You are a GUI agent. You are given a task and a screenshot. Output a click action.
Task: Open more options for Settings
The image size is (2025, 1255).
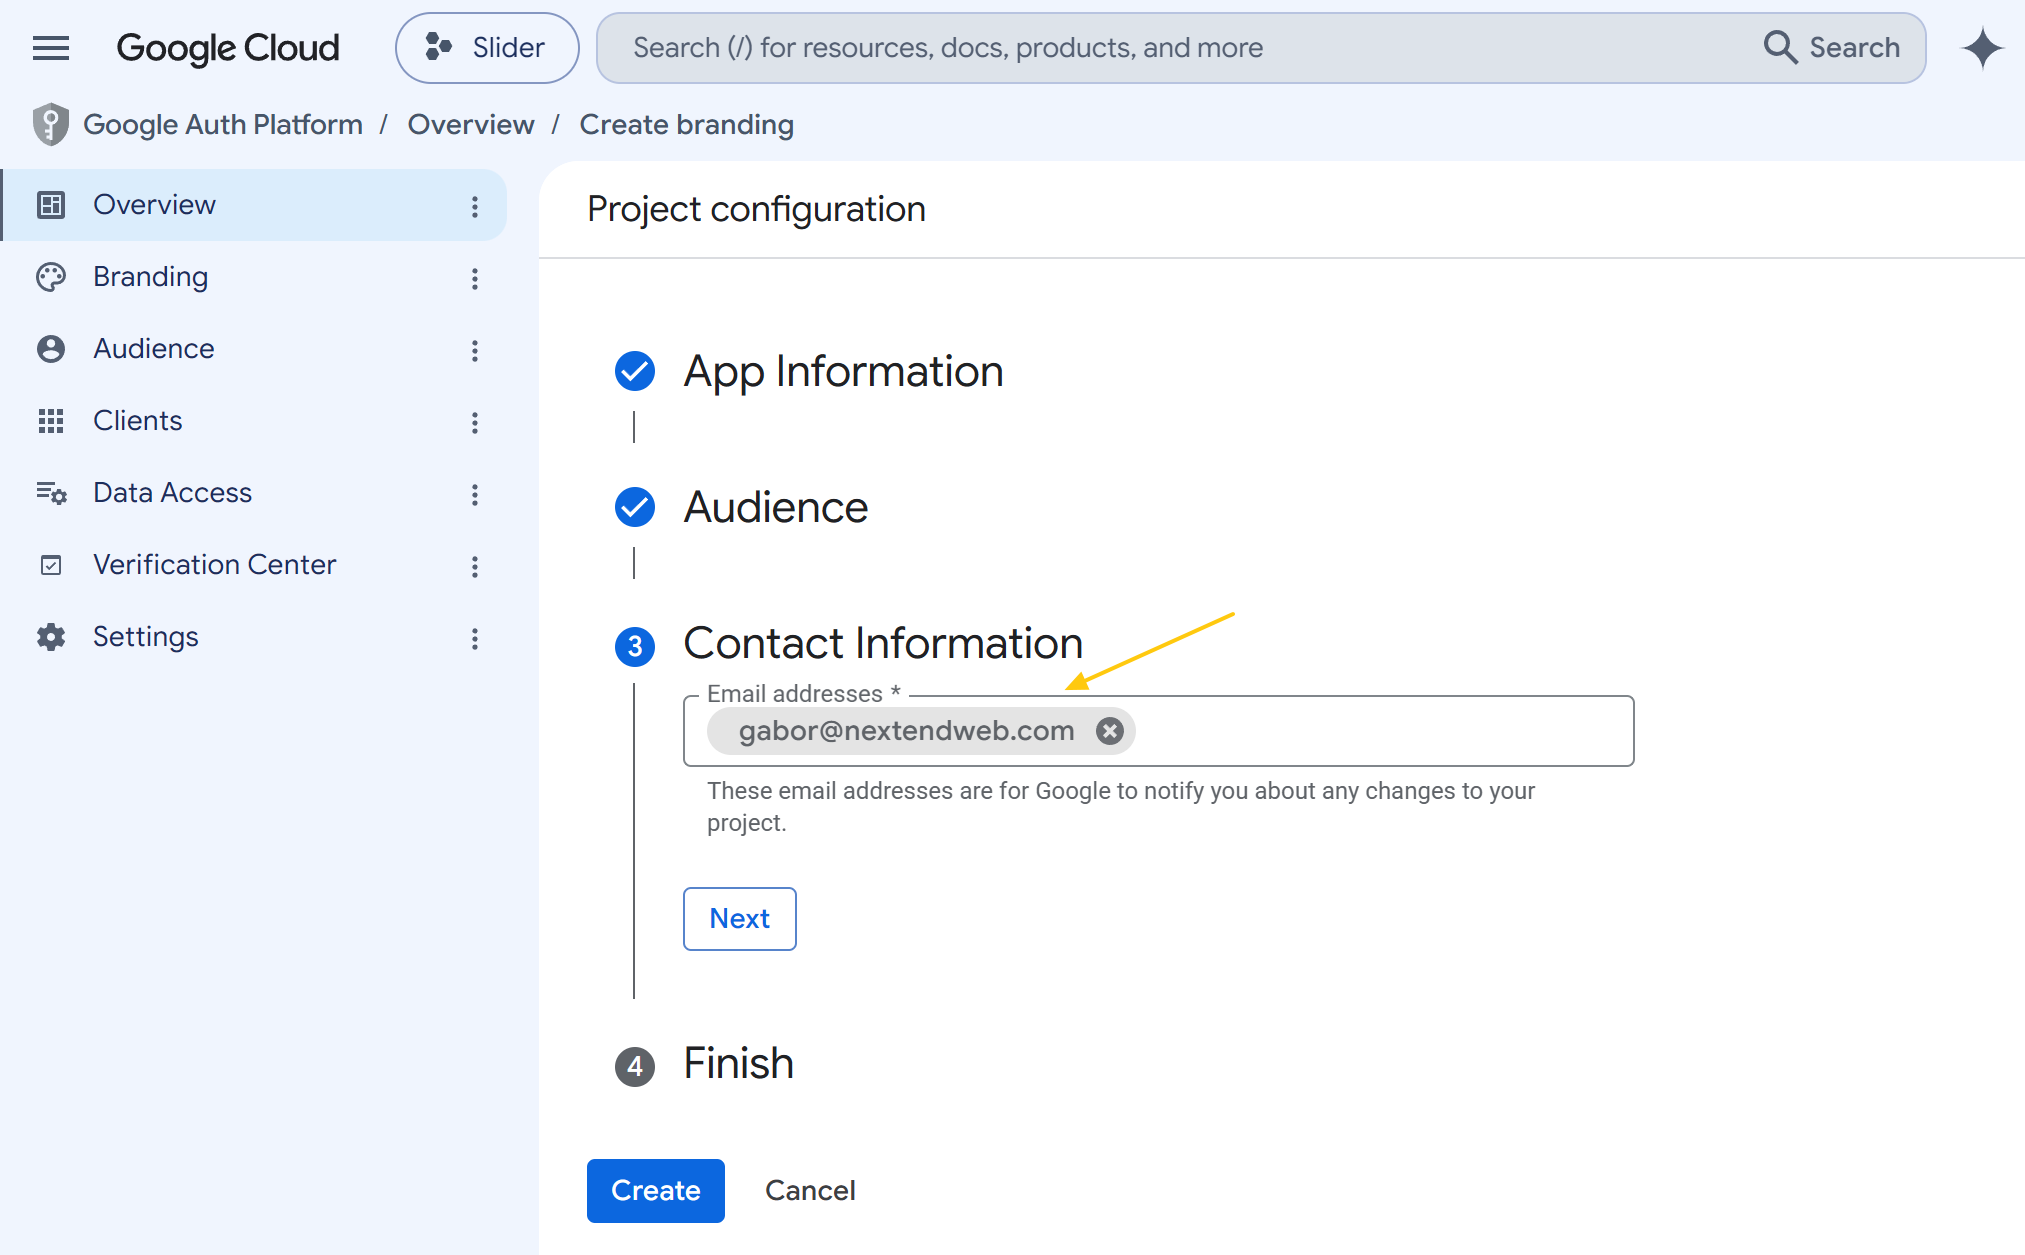click(475, 639)
